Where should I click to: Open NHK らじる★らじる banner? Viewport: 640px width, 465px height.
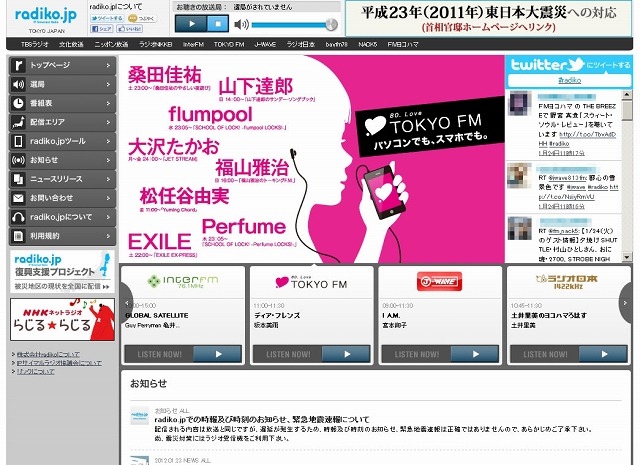coord(62,319)
